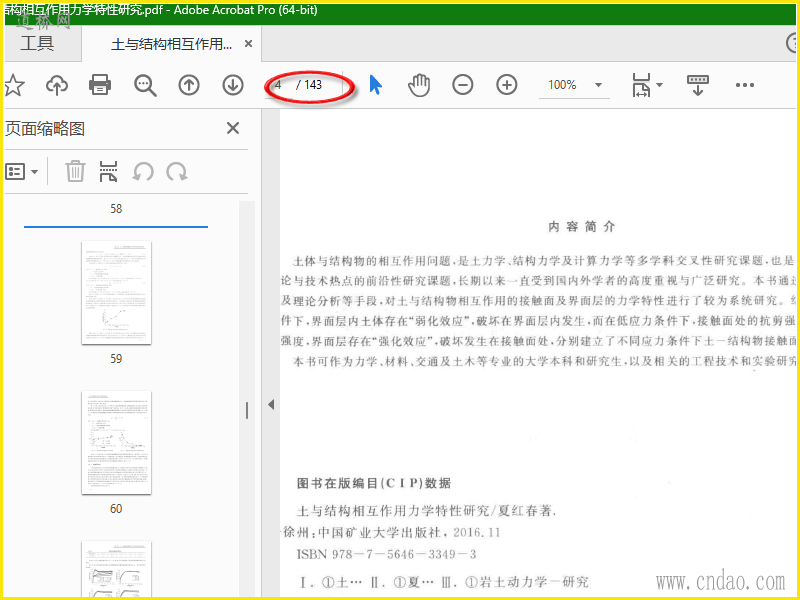Upload file to cloud icon
800x600 pixels.
(x=57, y=85)
